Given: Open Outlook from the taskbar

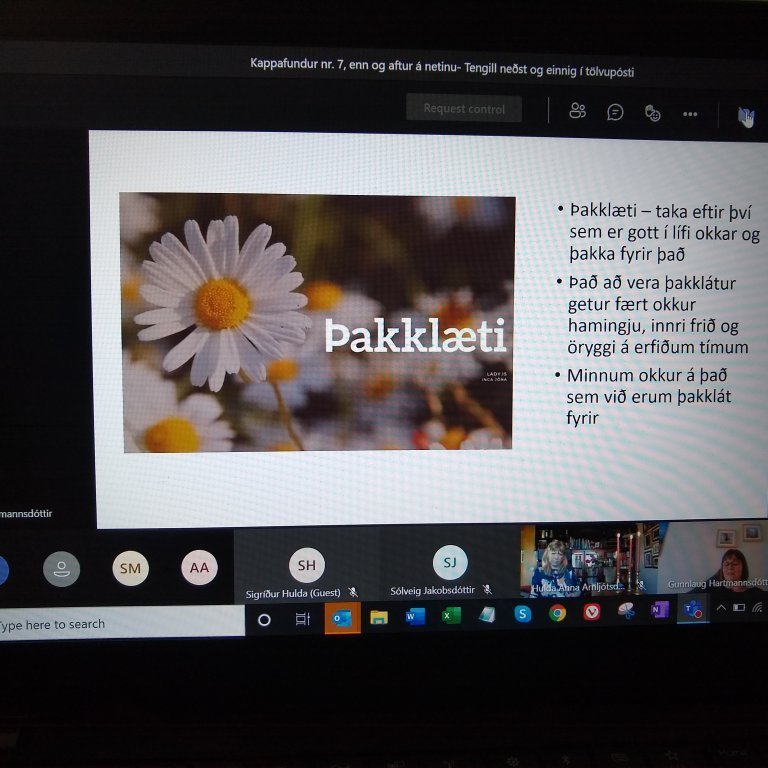Looking at the screenshot, I should 342,619.
